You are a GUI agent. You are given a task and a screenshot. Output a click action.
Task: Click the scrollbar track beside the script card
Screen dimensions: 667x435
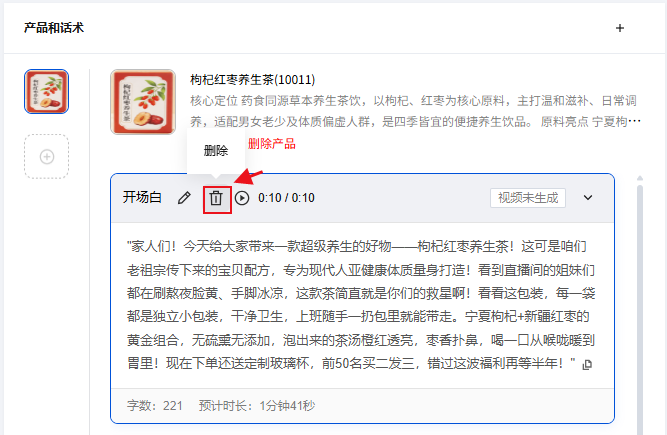click(x=640, y=306)
